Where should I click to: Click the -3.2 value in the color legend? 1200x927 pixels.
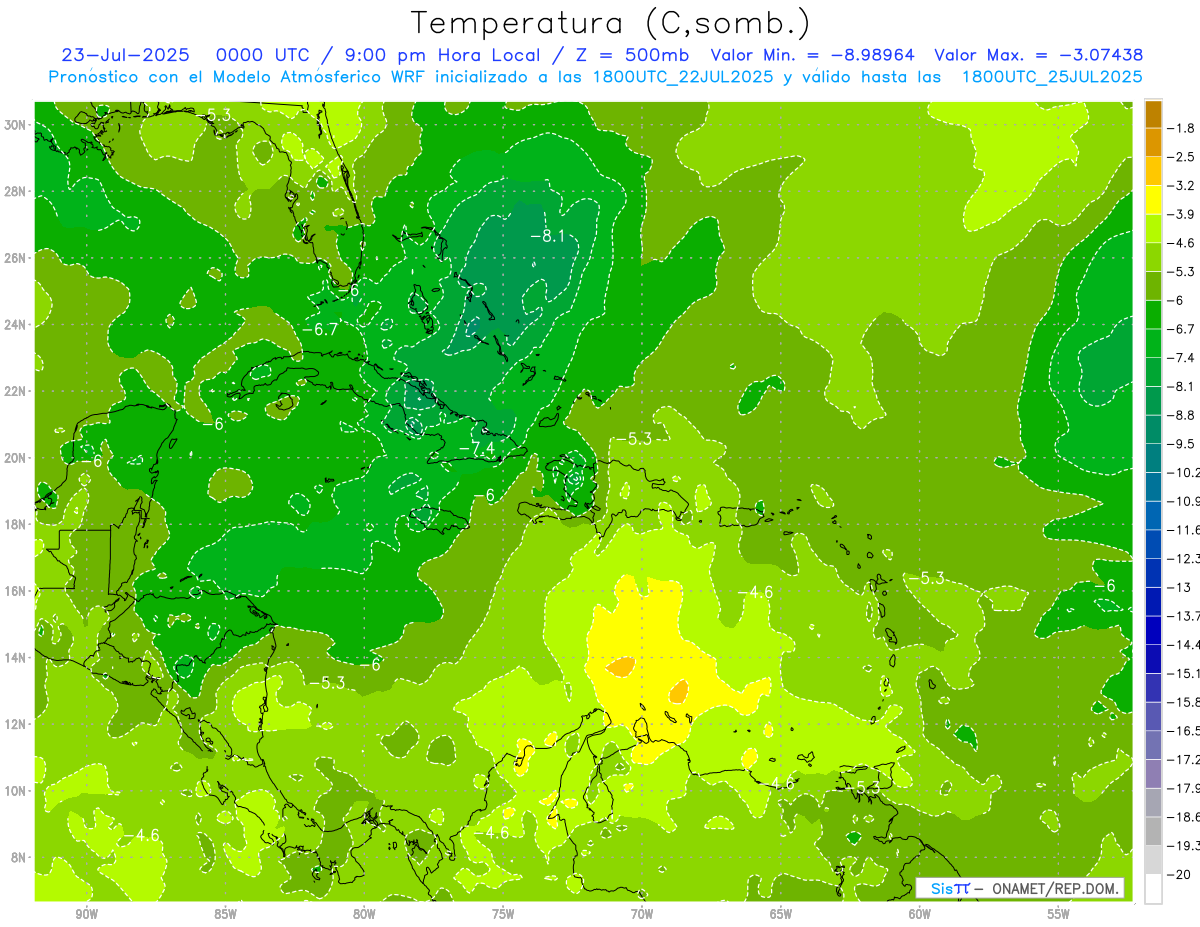[1182, 186]
